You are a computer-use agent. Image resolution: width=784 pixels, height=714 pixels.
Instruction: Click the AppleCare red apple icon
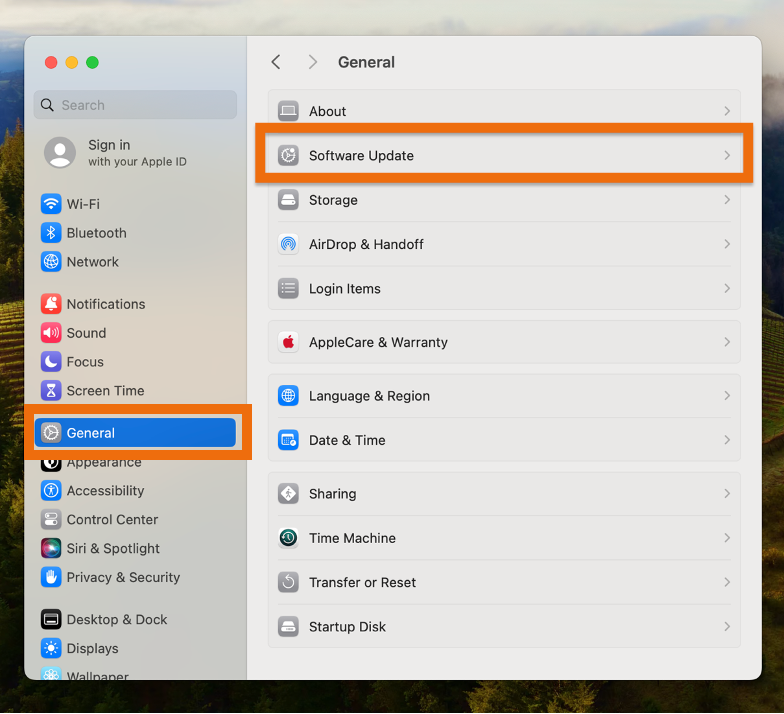(288, 342)
